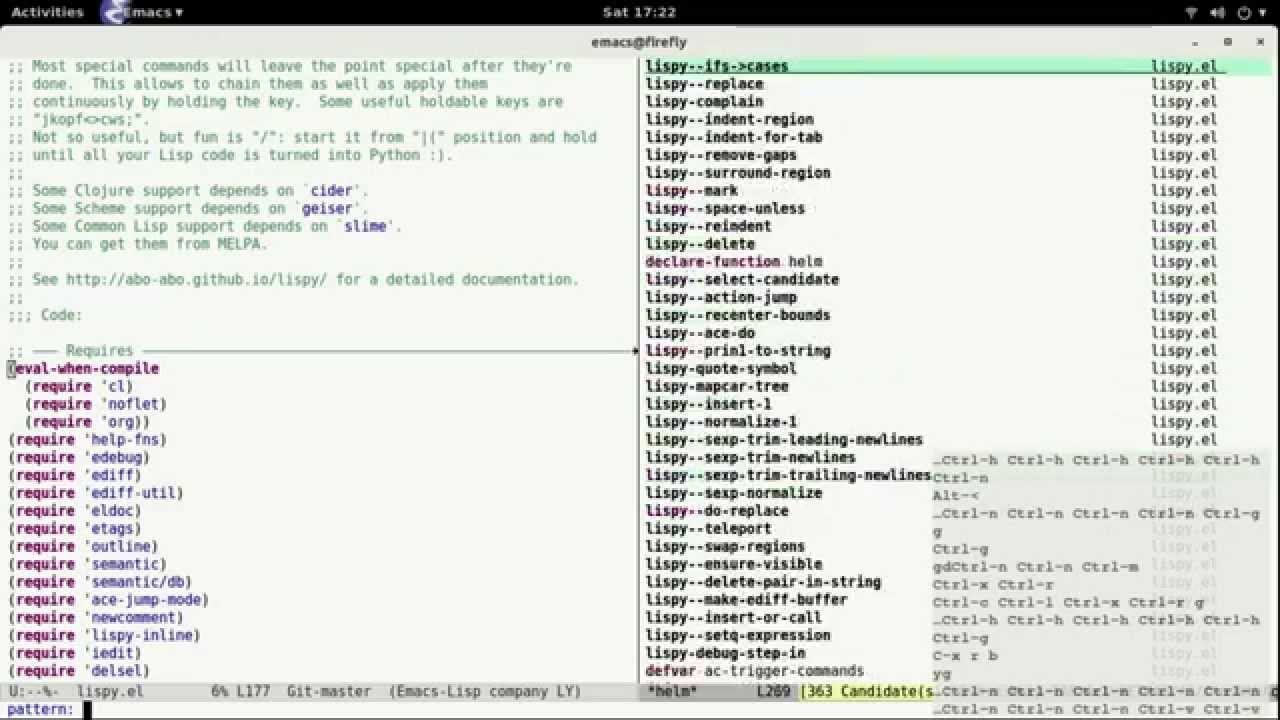This screenshot has height=720, width=1280.
Task: Click the abo-abo.github.io/lispy URL in comment
Action: point(197,280)
